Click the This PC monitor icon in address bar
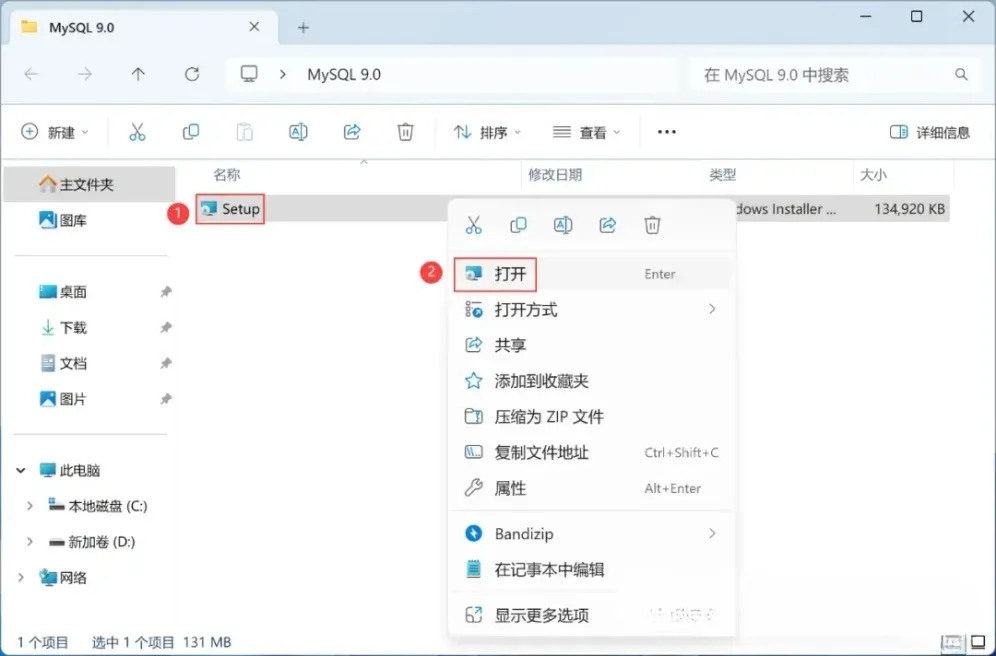The image size is (996, 656). click(249, 74)
